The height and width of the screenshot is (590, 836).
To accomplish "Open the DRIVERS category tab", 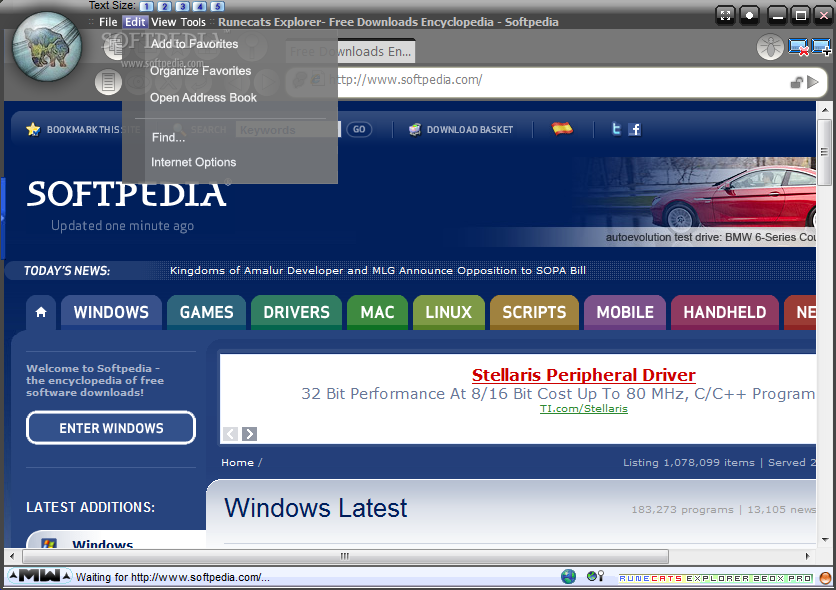I will pos(296,312).
